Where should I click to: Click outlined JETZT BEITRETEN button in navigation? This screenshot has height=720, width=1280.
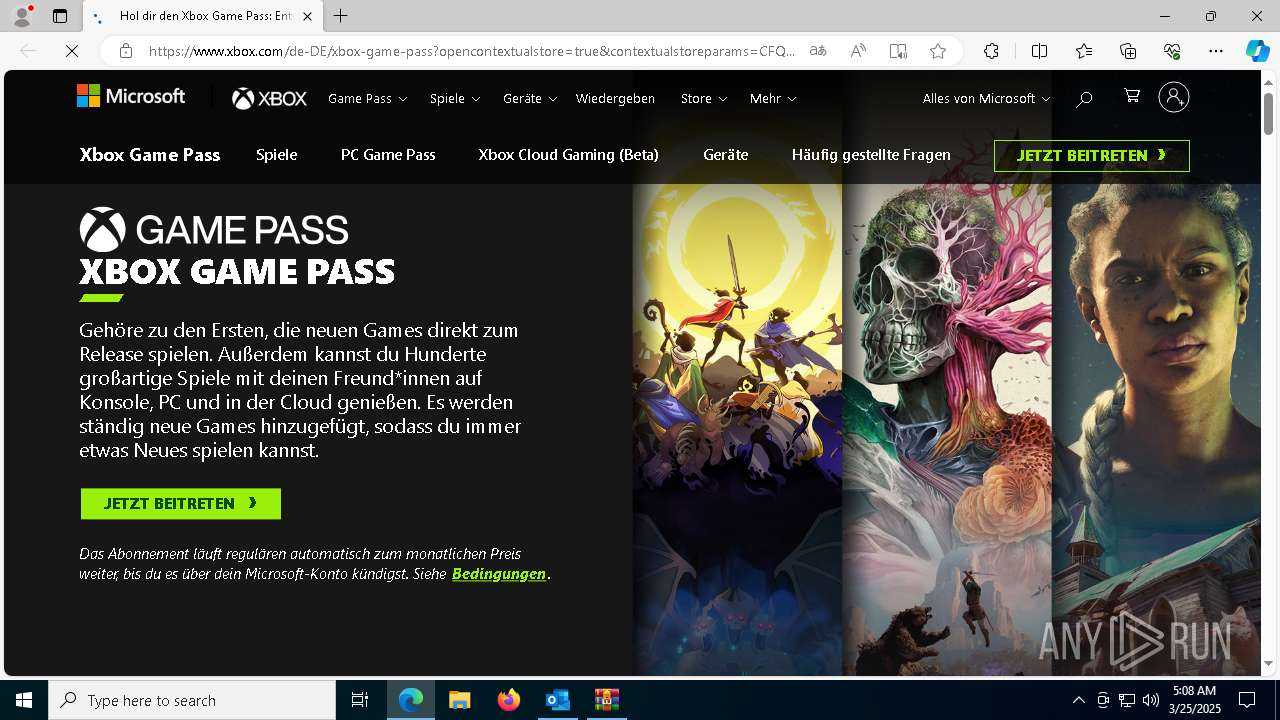[1092, 156]
